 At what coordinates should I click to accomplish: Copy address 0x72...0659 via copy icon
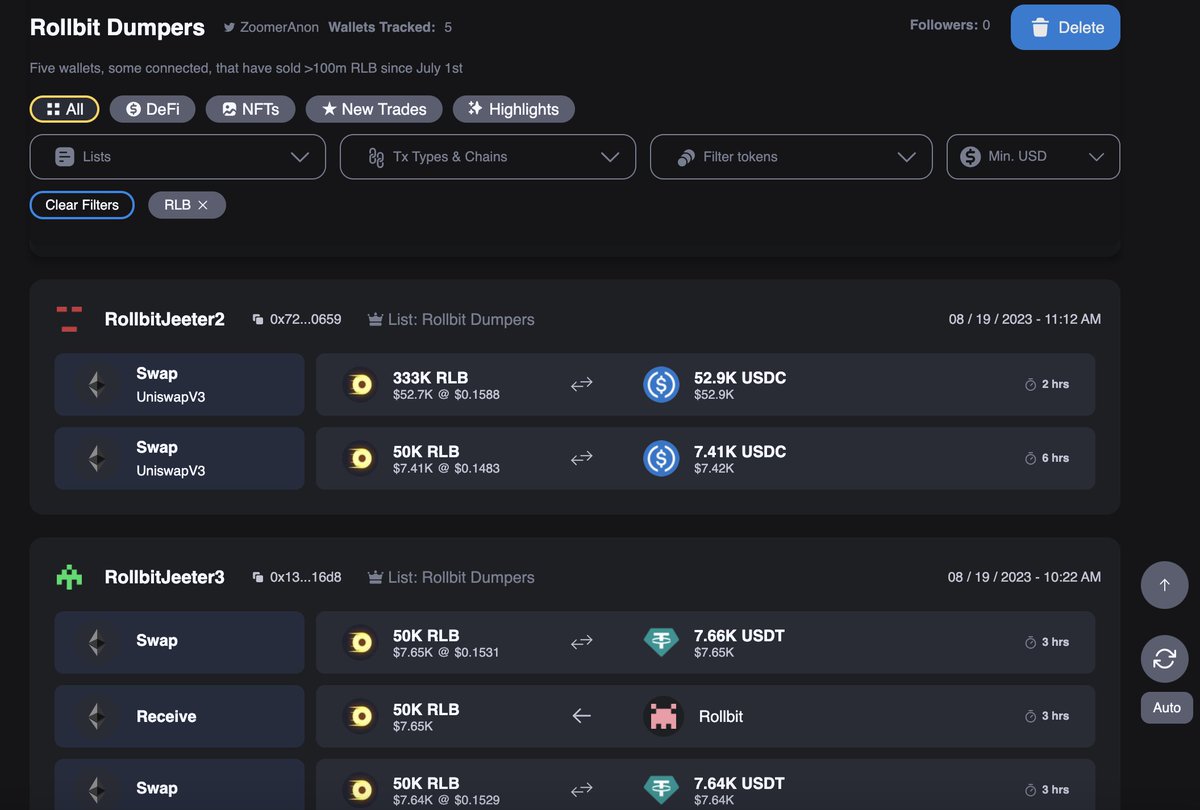coord(258,320)
